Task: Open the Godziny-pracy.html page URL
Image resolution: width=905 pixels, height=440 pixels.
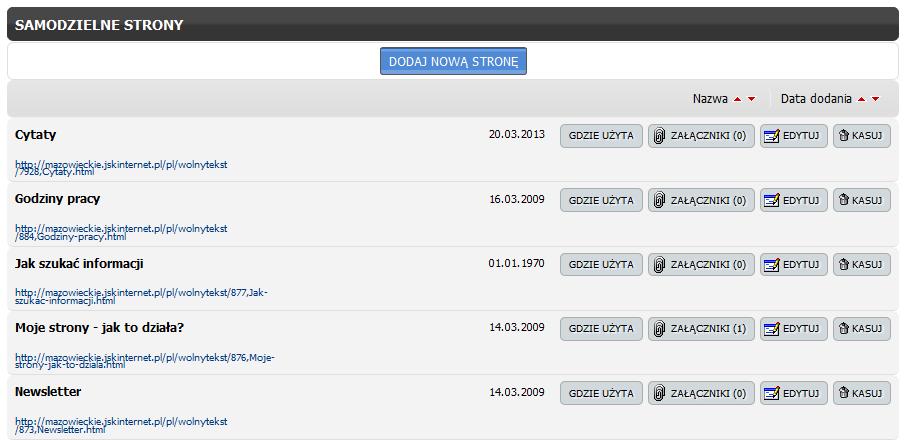Action: click(x=121, y=232)
